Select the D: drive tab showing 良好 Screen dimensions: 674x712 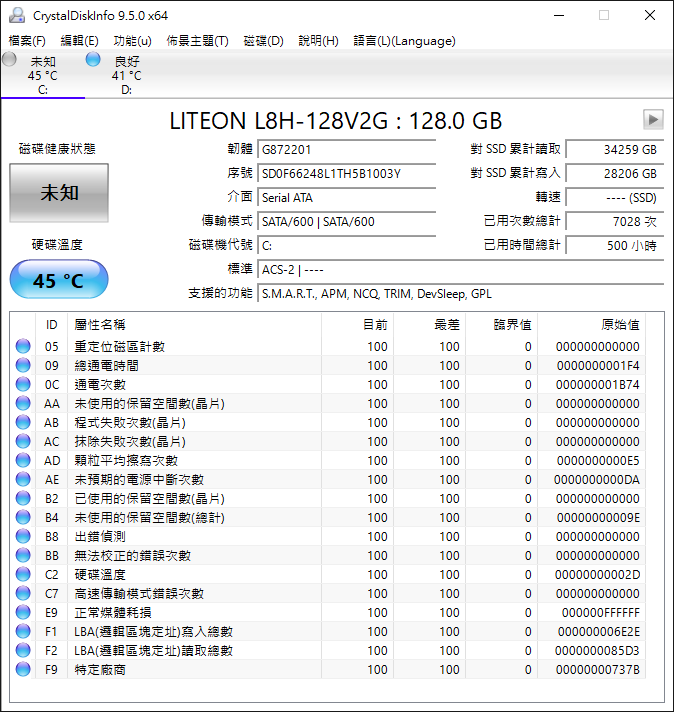click(x=126, y=75)
